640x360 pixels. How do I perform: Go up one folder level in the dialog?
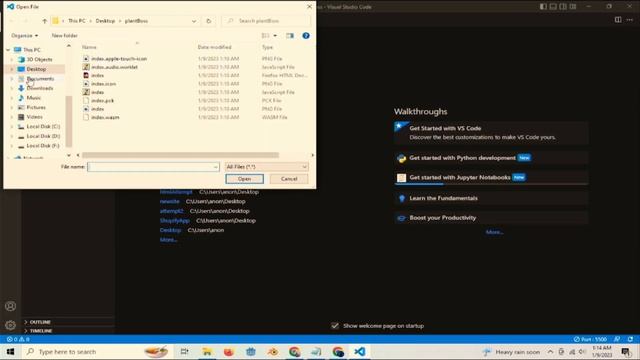pyautogui.click(x=44, y=21)
